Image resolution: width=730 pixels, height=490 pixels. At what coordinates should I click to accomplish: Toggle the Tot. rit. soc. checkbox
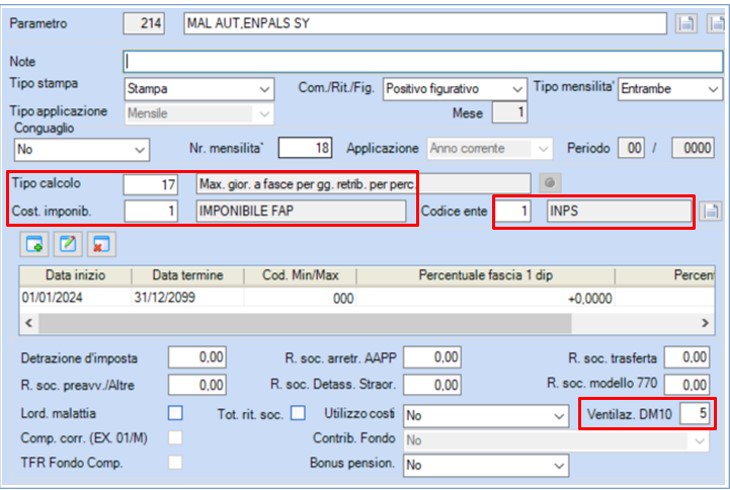298,413
